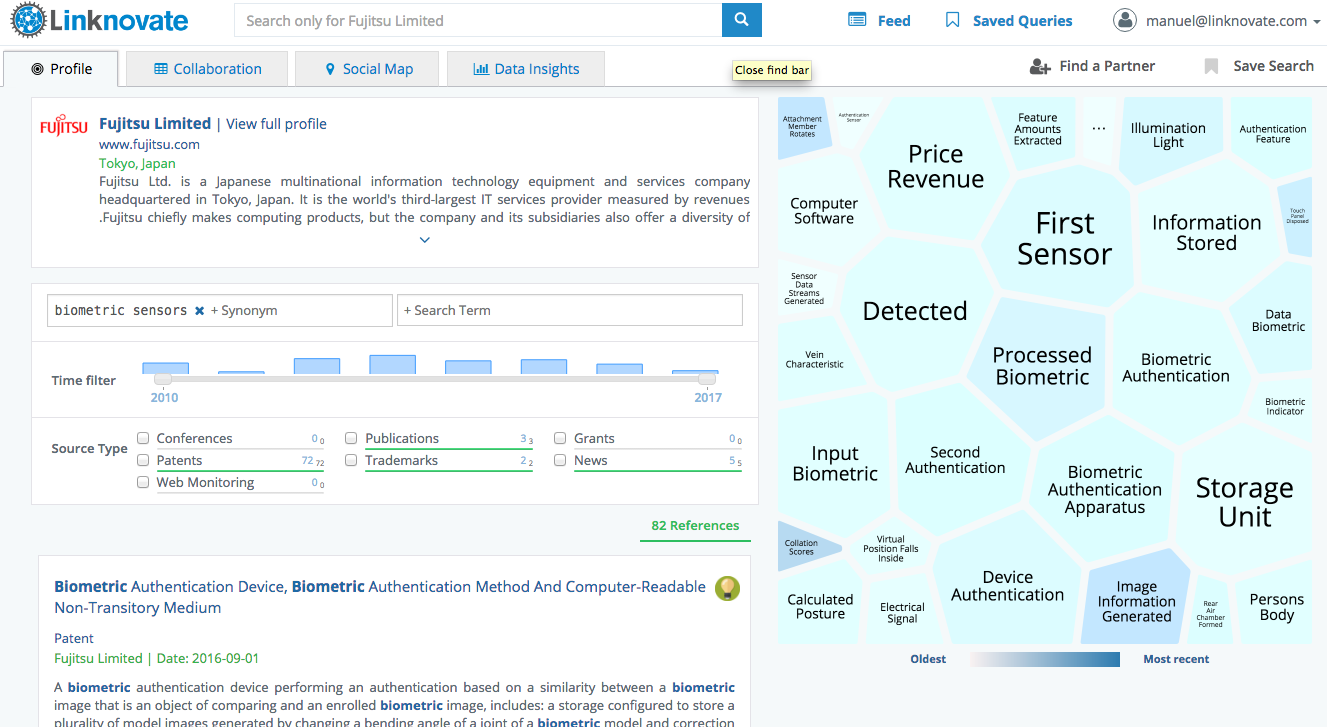Click the Search Term input field
Image resolution: width=1327 pixels, height=727 pixels.
pyautogui.click(x=570, y=311)
